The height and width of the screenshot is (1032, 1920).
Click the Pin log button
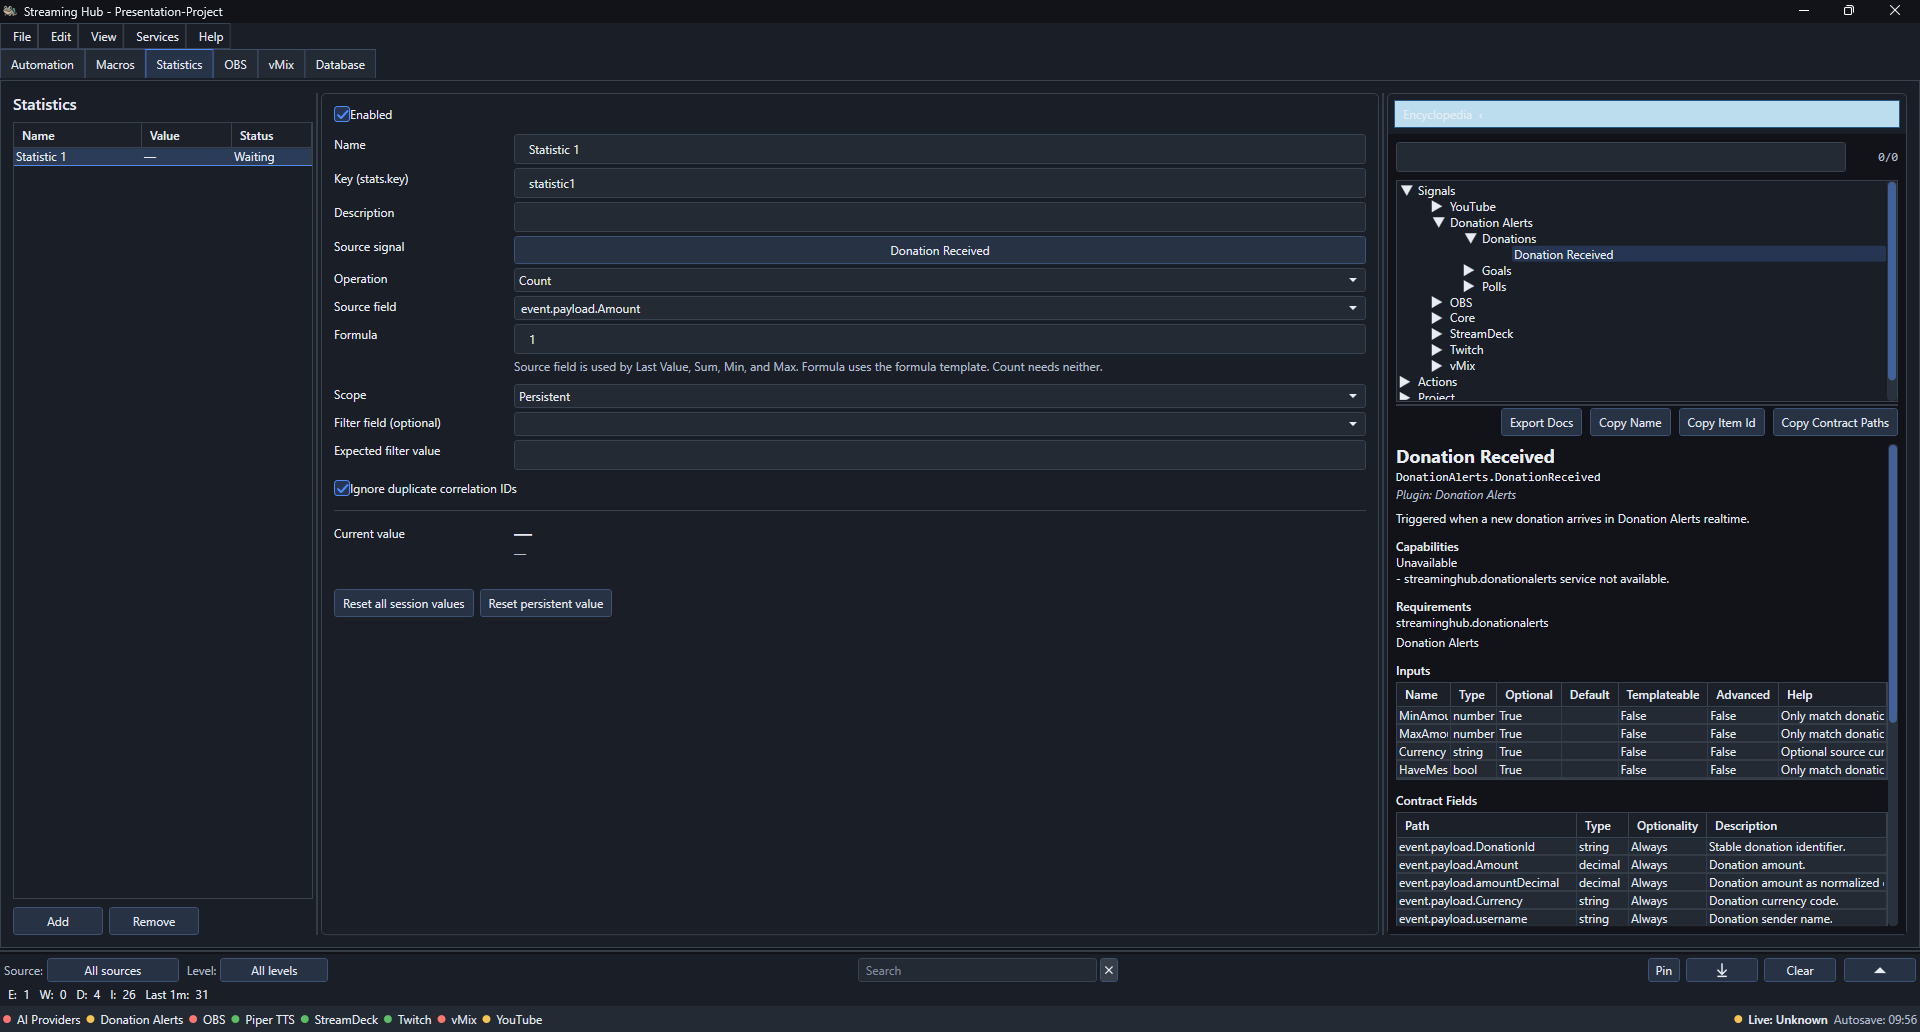pyautogui.click(x=1663, y=970)
